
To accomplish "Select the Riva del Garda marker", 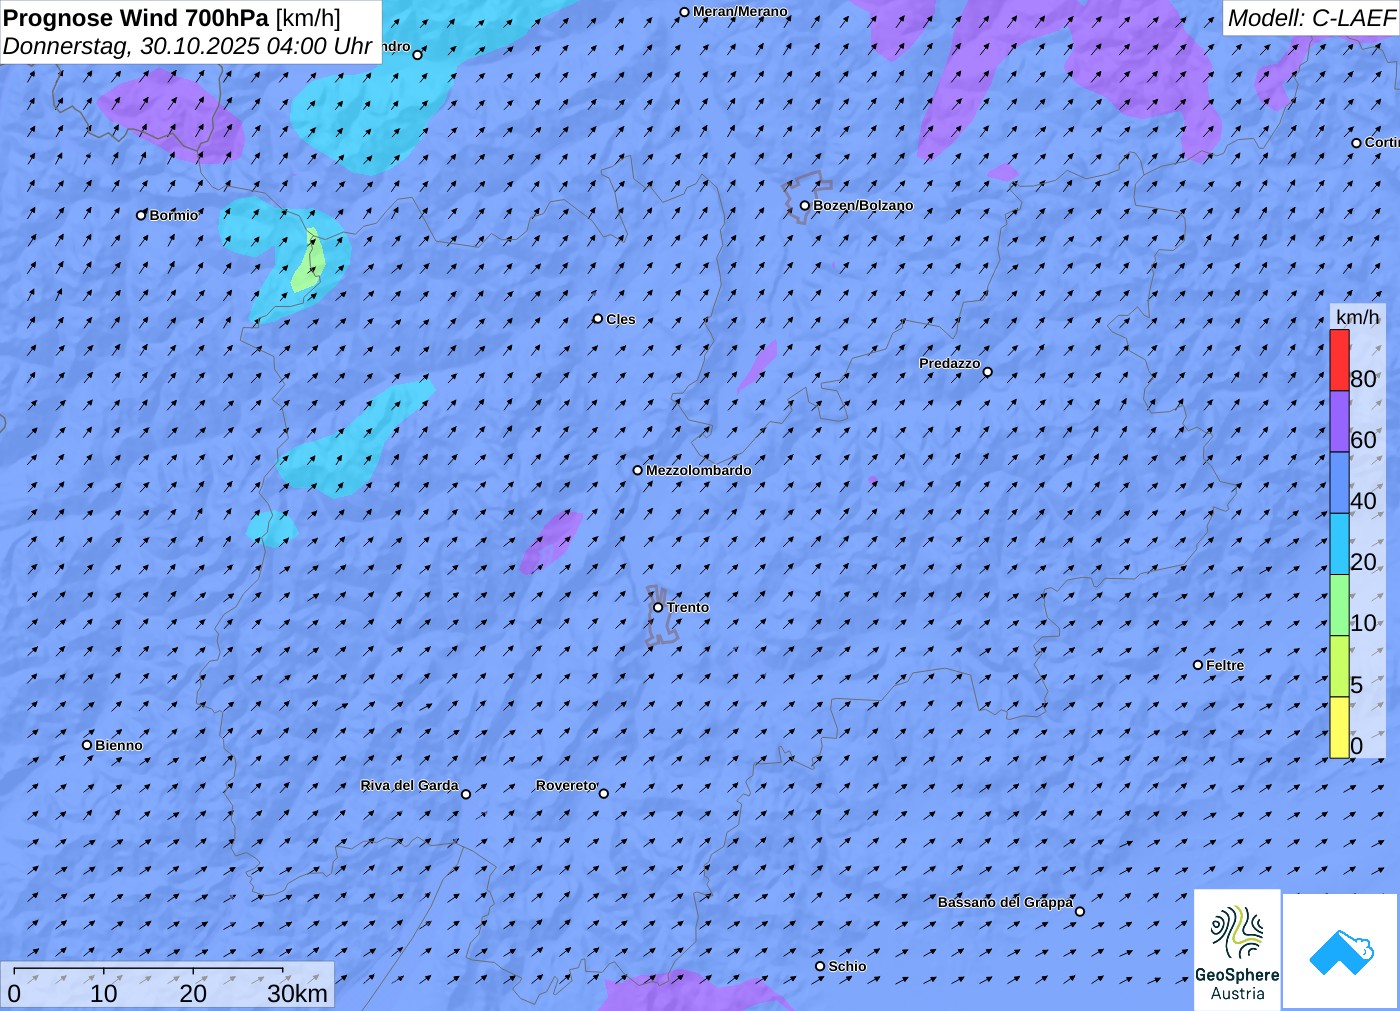I will 466,794.
